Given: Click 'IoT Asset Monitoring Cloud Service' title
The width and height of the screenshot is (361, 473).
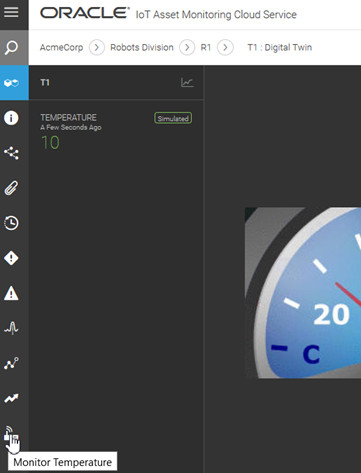Looking at the screenshot, I should 216,15.
